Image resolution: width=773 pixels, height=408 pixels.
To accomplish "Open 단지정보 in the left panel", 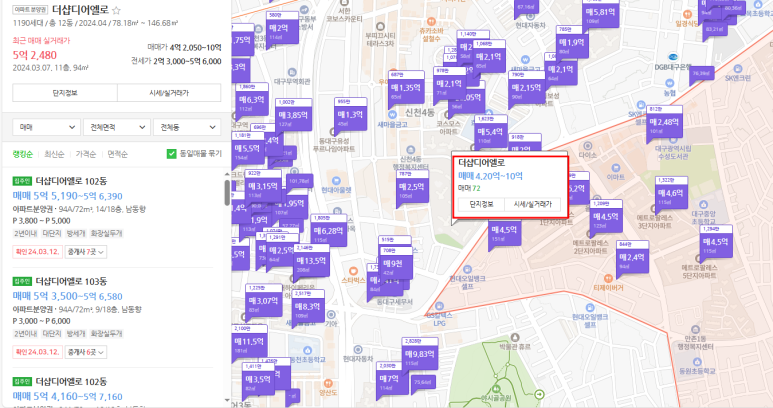I will (65, 93).
